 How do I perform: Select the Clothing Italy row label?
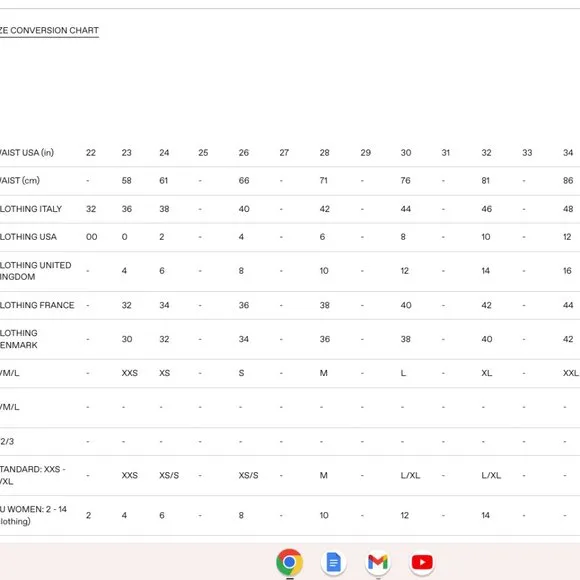click(x=31, y=209)
